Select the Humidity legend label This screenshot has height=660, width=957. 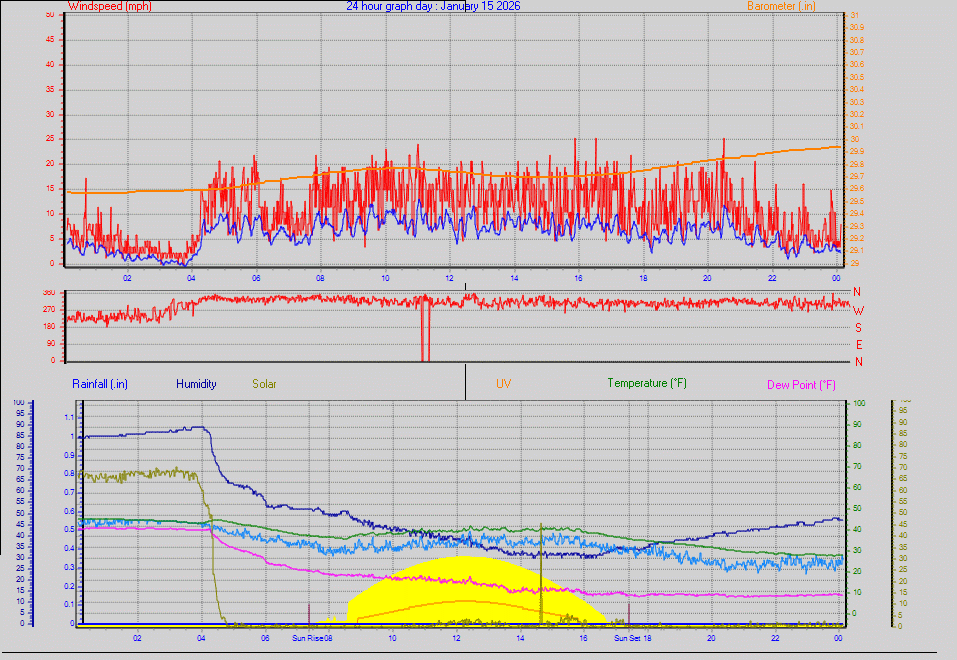click(196, 384)
